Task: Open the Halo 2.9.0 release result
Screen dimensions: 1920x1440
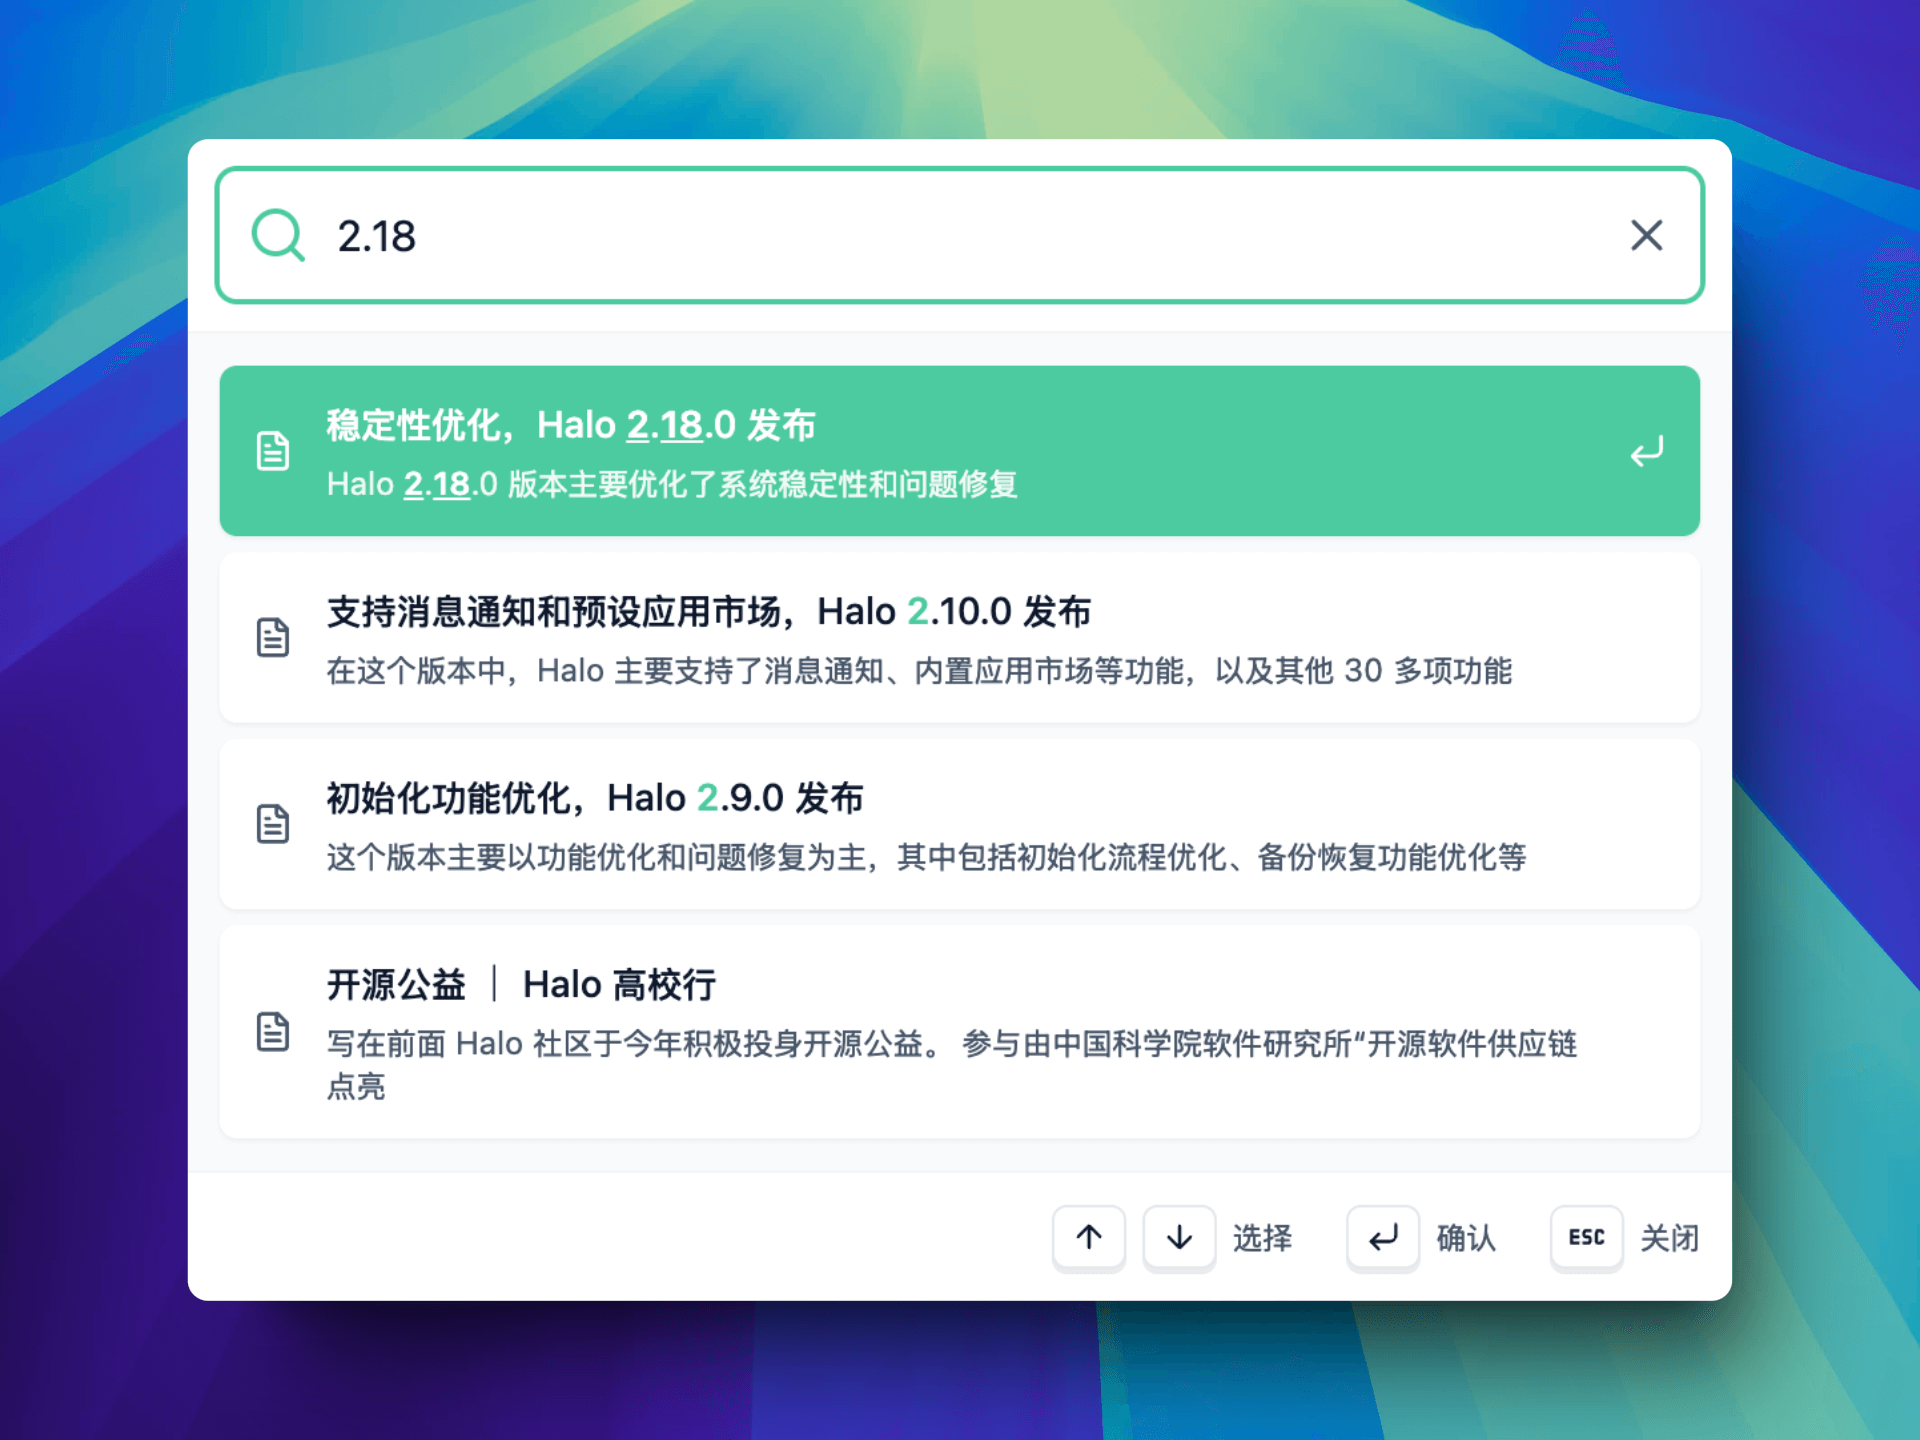Action: coord(960,824)
